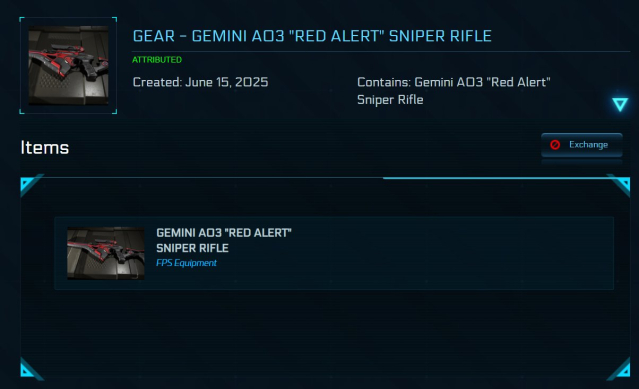Click the bottom-right cyan corner bracket icon
This screenshot has height=389, width=639.
click(620, 369)
